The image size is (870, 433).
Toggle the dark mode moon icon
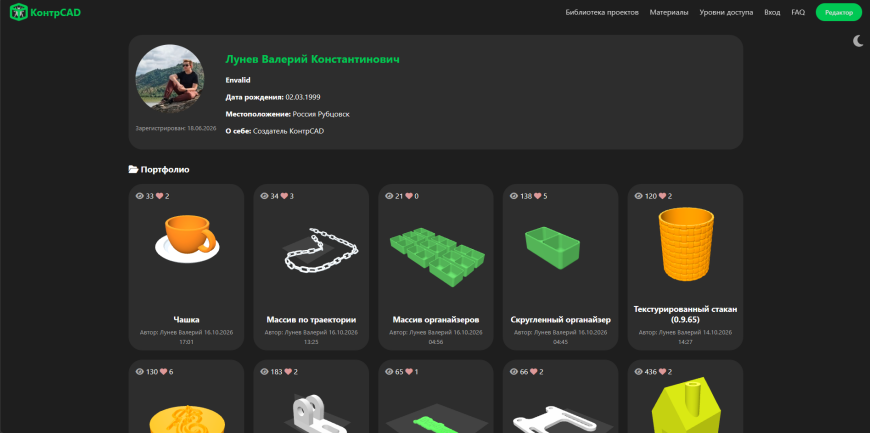(x=858, y=41)
